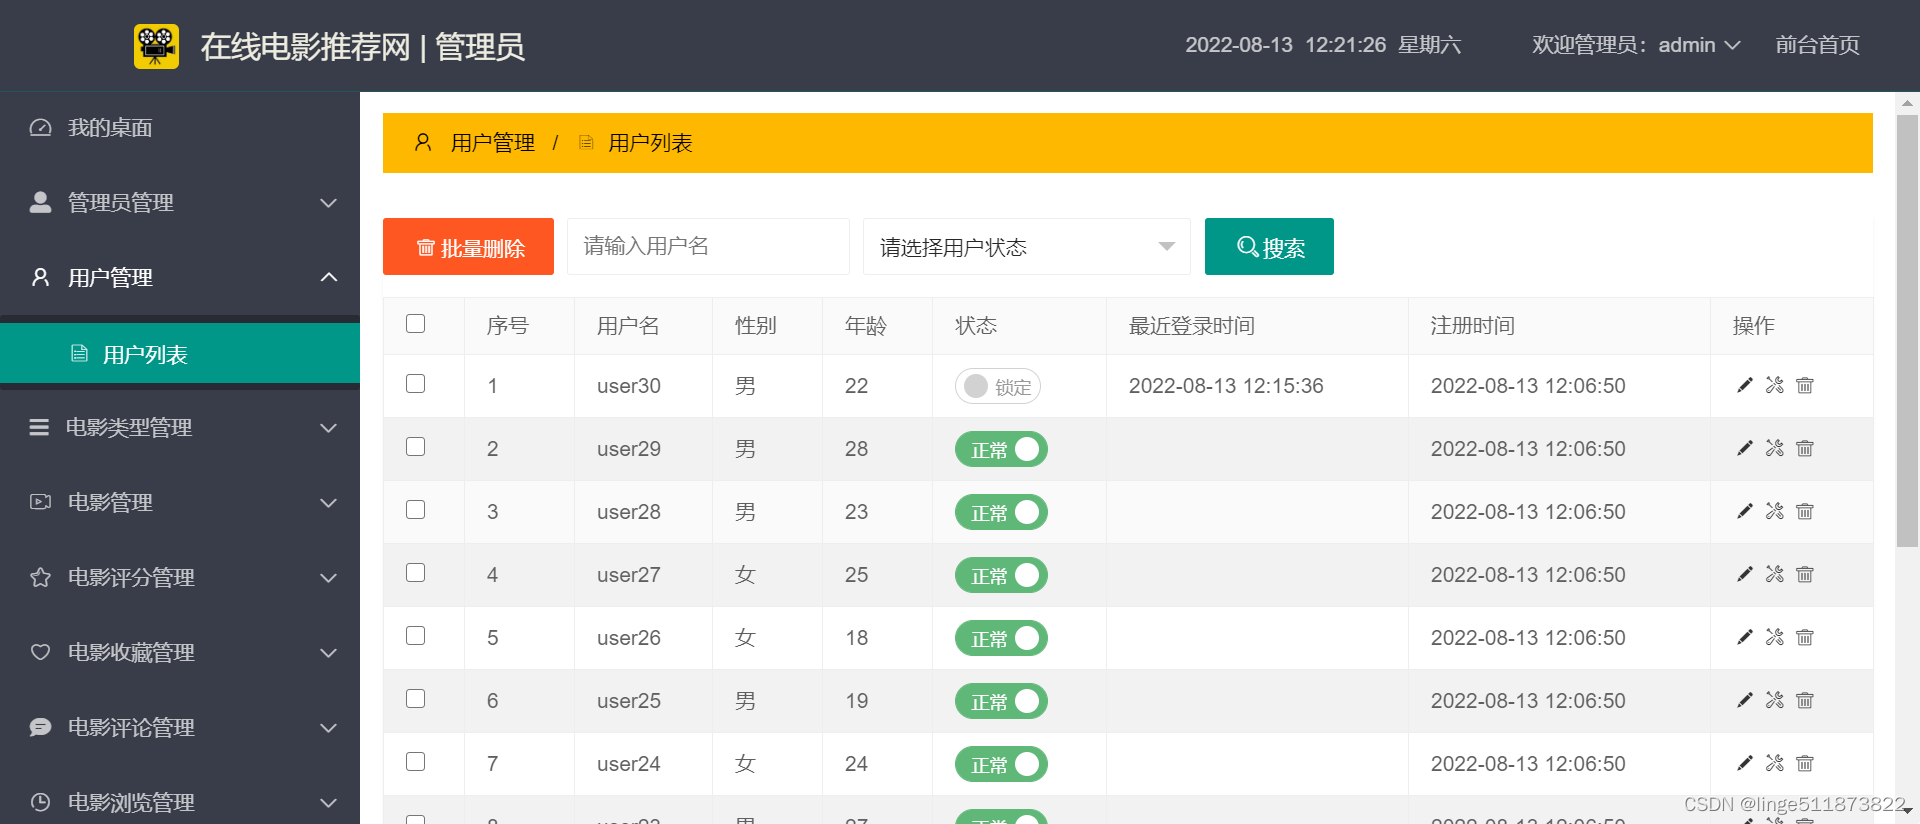Toggle user30 locked status switch
This screenshot has width=1920, height=824.
(998, 387)
